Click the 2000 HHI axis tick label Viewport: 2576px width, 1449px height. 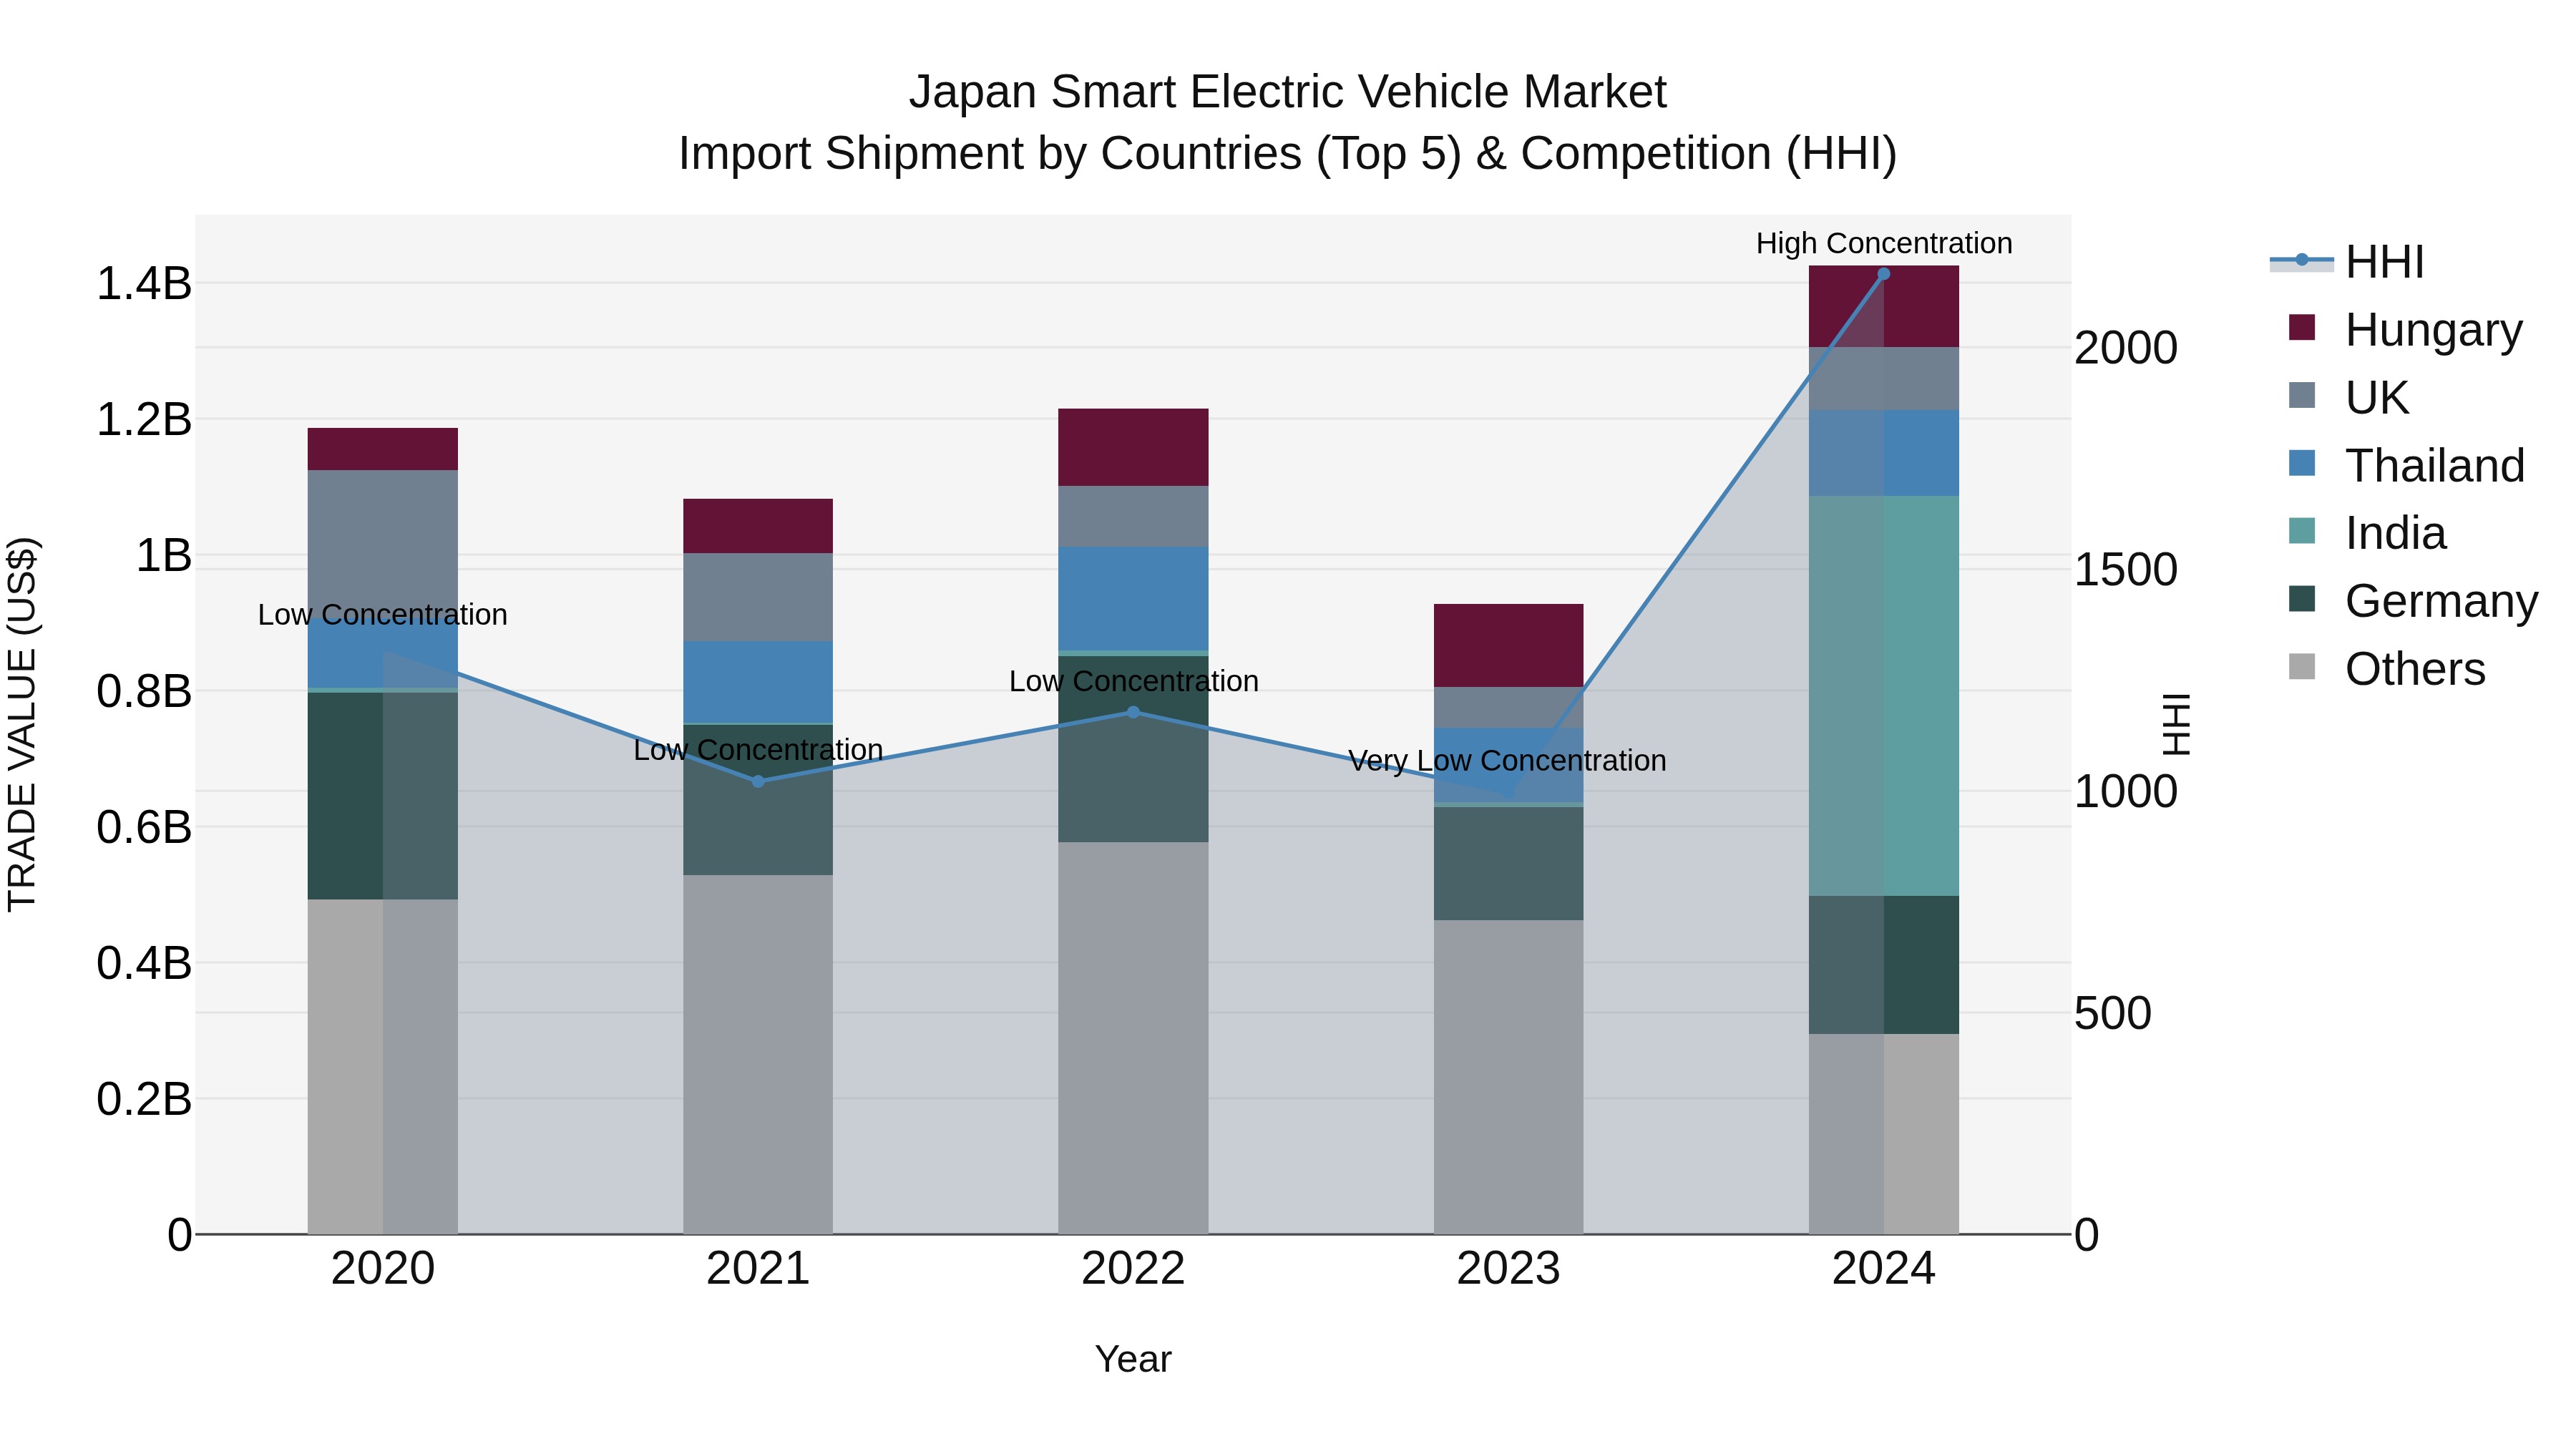(2126, 348)
